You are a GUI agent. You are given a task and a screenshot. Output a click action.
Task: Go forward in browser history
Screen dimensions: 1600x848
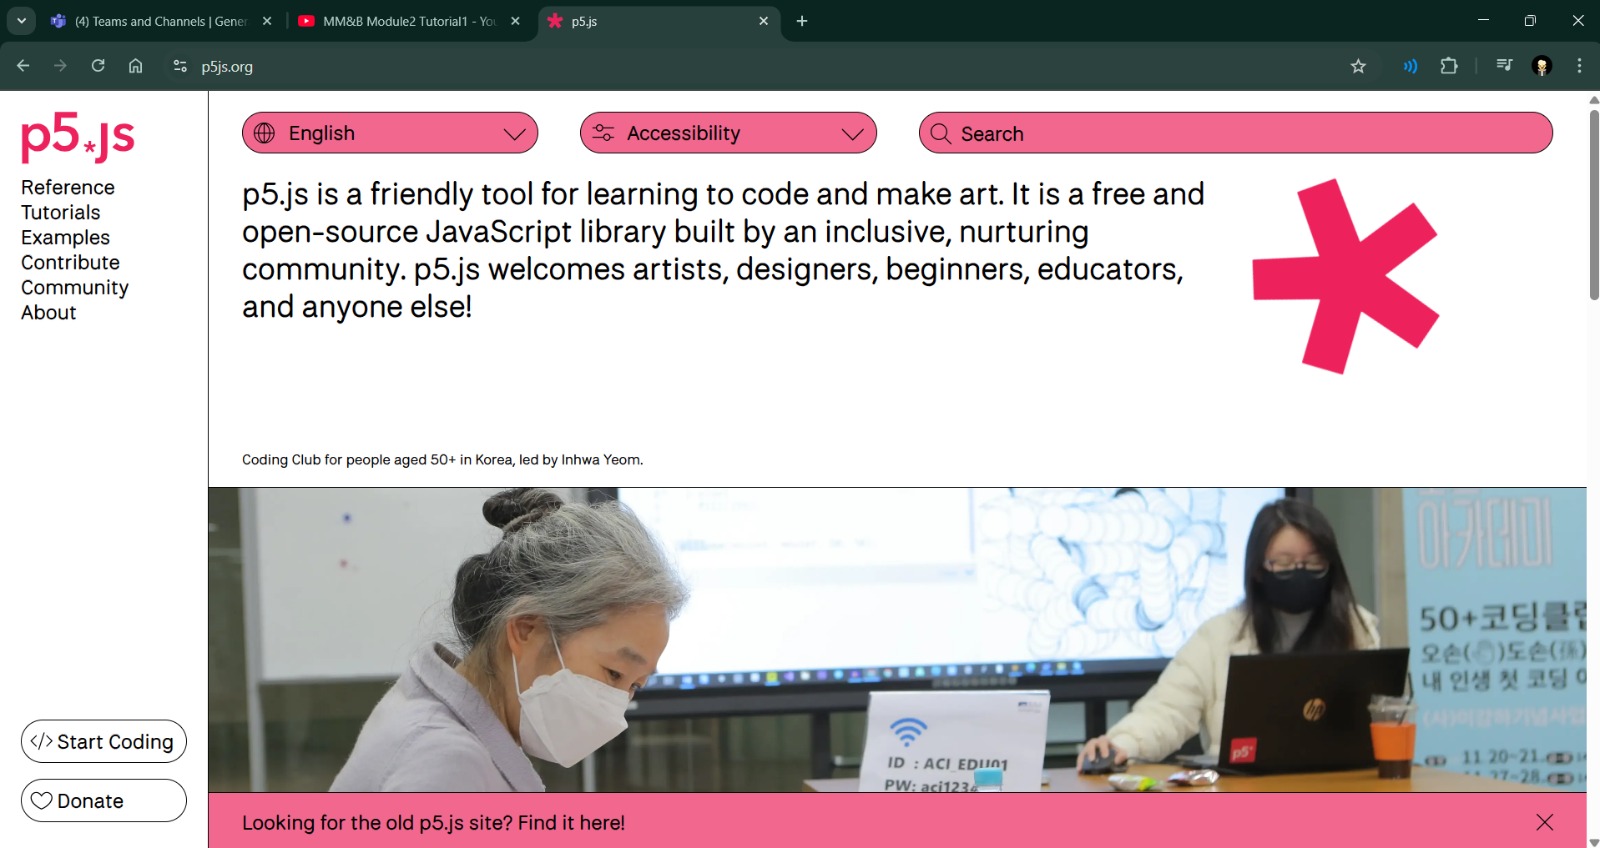pos(60,66)
